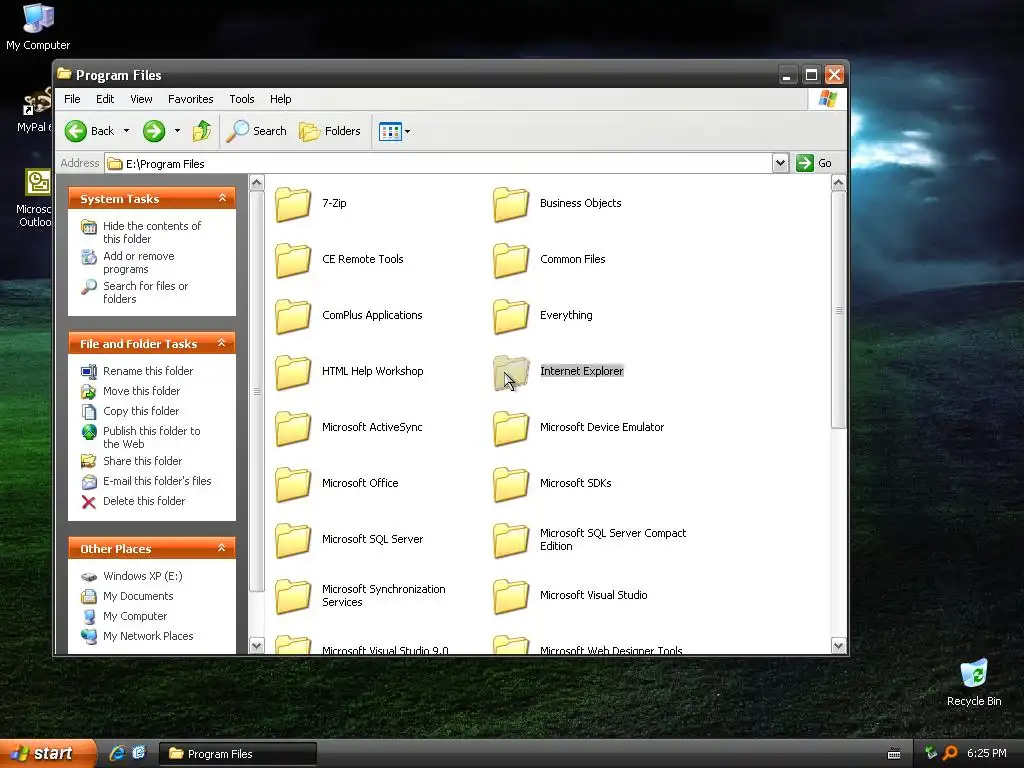Click the green Forward arrow button
The image size is (1024, 768).
(x=154, y=131)
